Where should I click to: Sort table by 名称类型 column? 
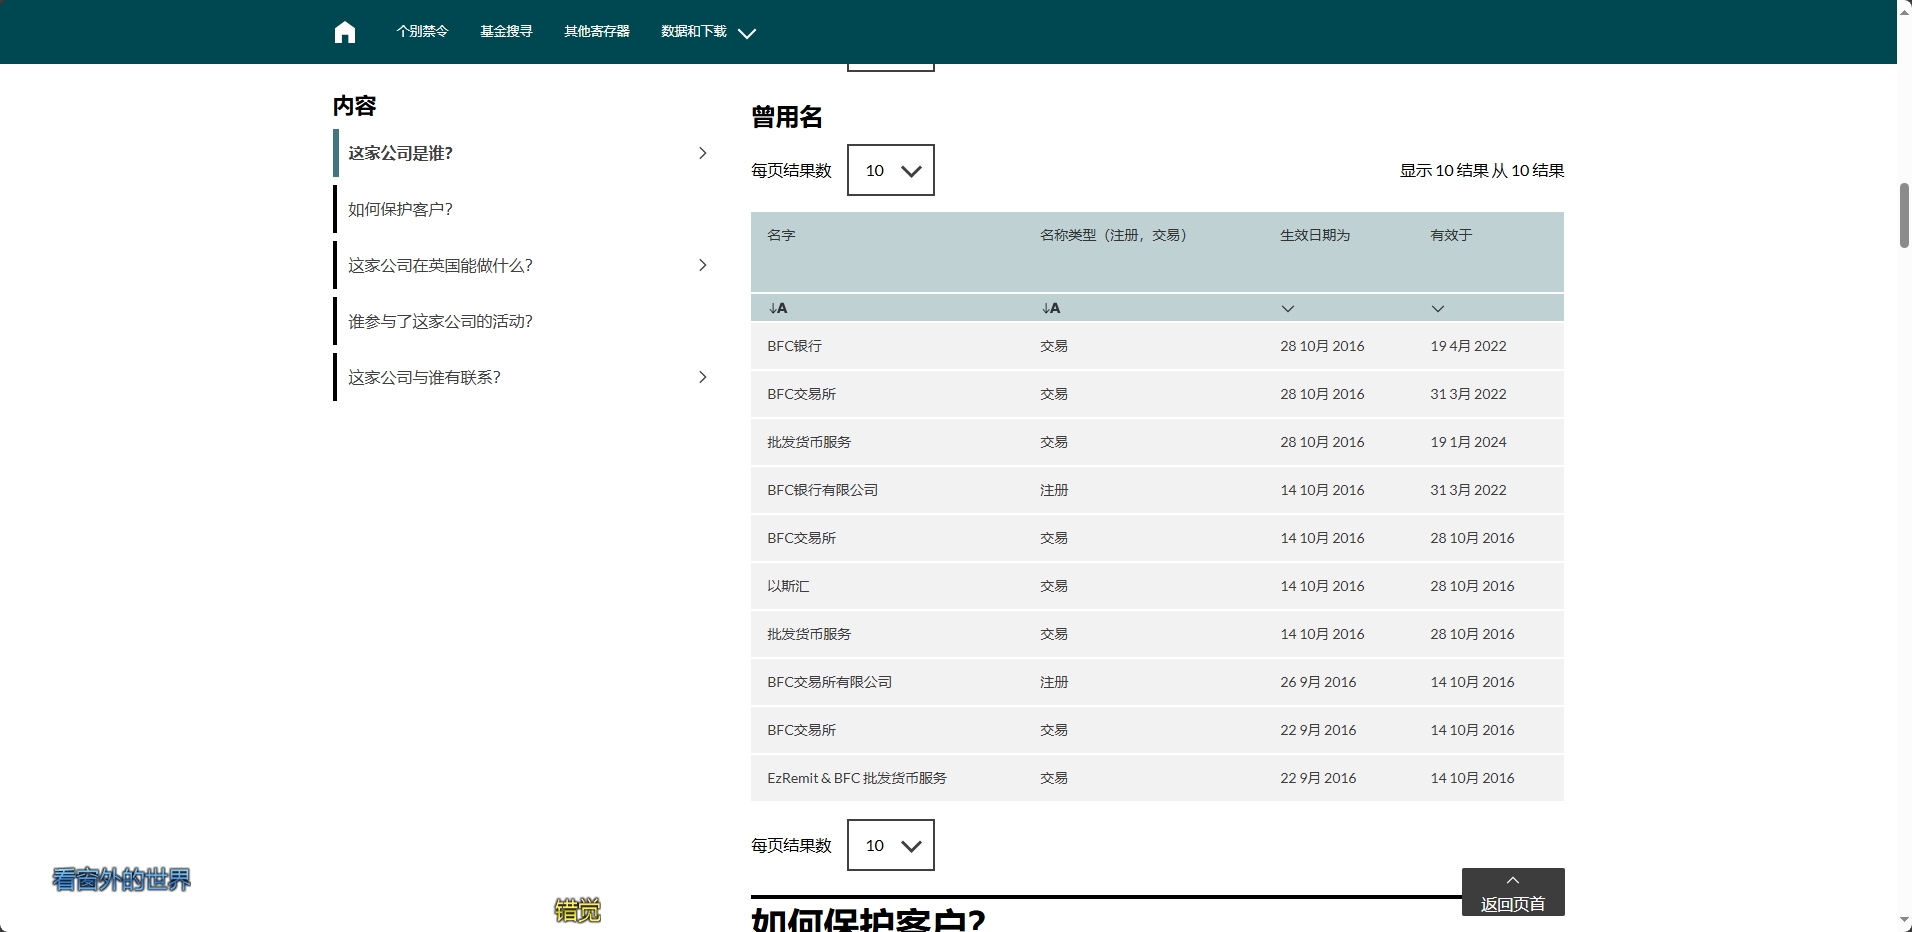(x=1051, y=308)
